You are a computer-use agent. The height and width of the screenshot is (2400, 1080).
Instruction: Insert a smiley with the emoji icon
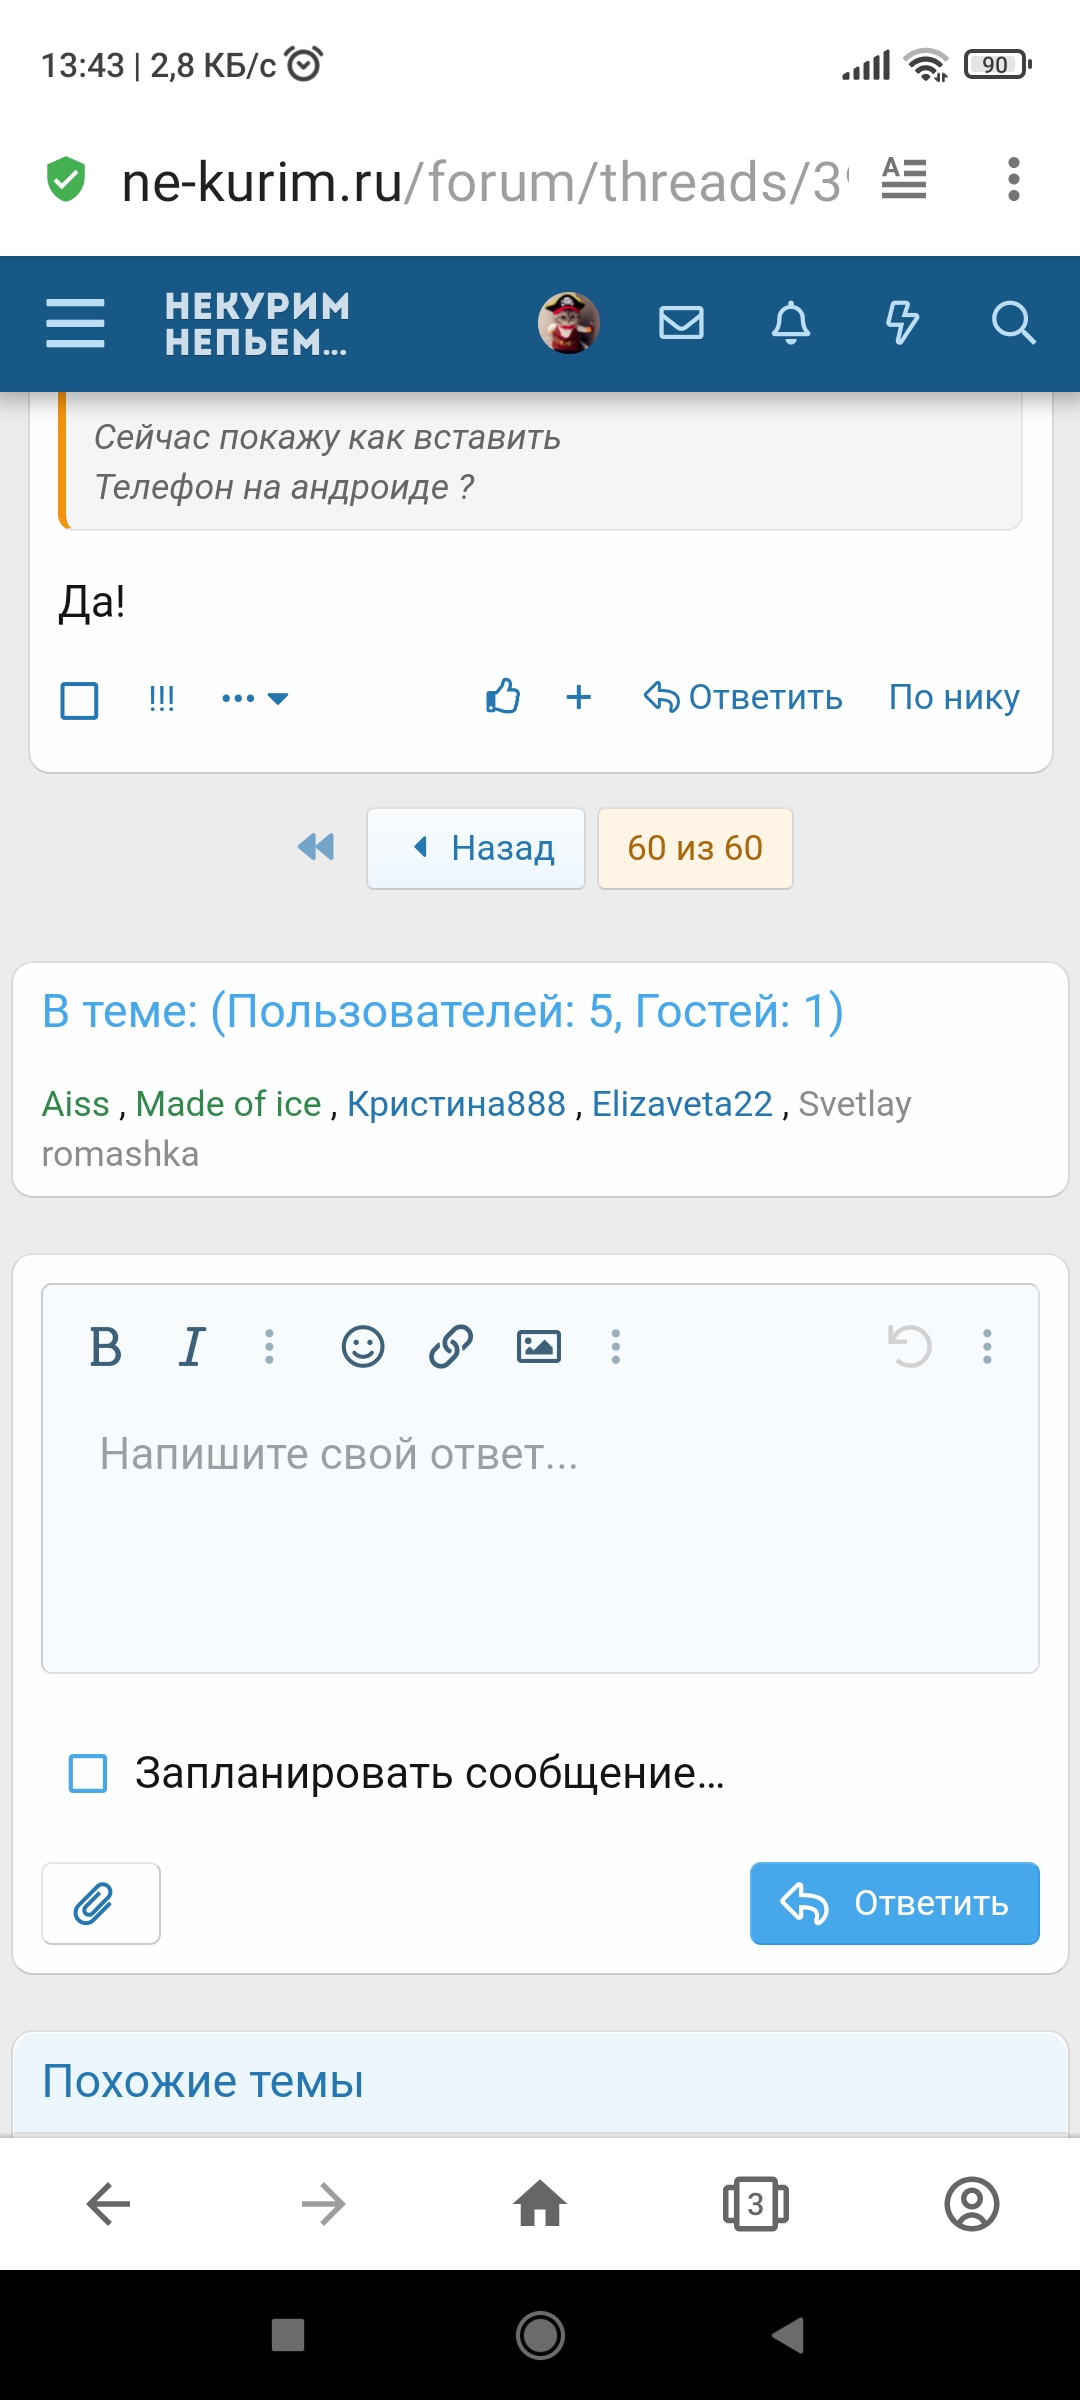(x=362, y=1346)
